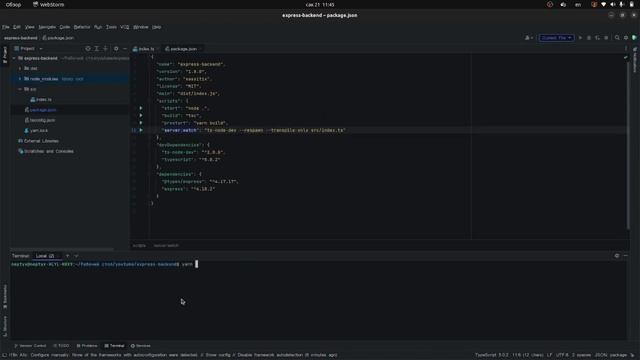The height and width of the screenshot is (360, 640).
Task: Open the Tools menu
Action: (x=111, y=27)
